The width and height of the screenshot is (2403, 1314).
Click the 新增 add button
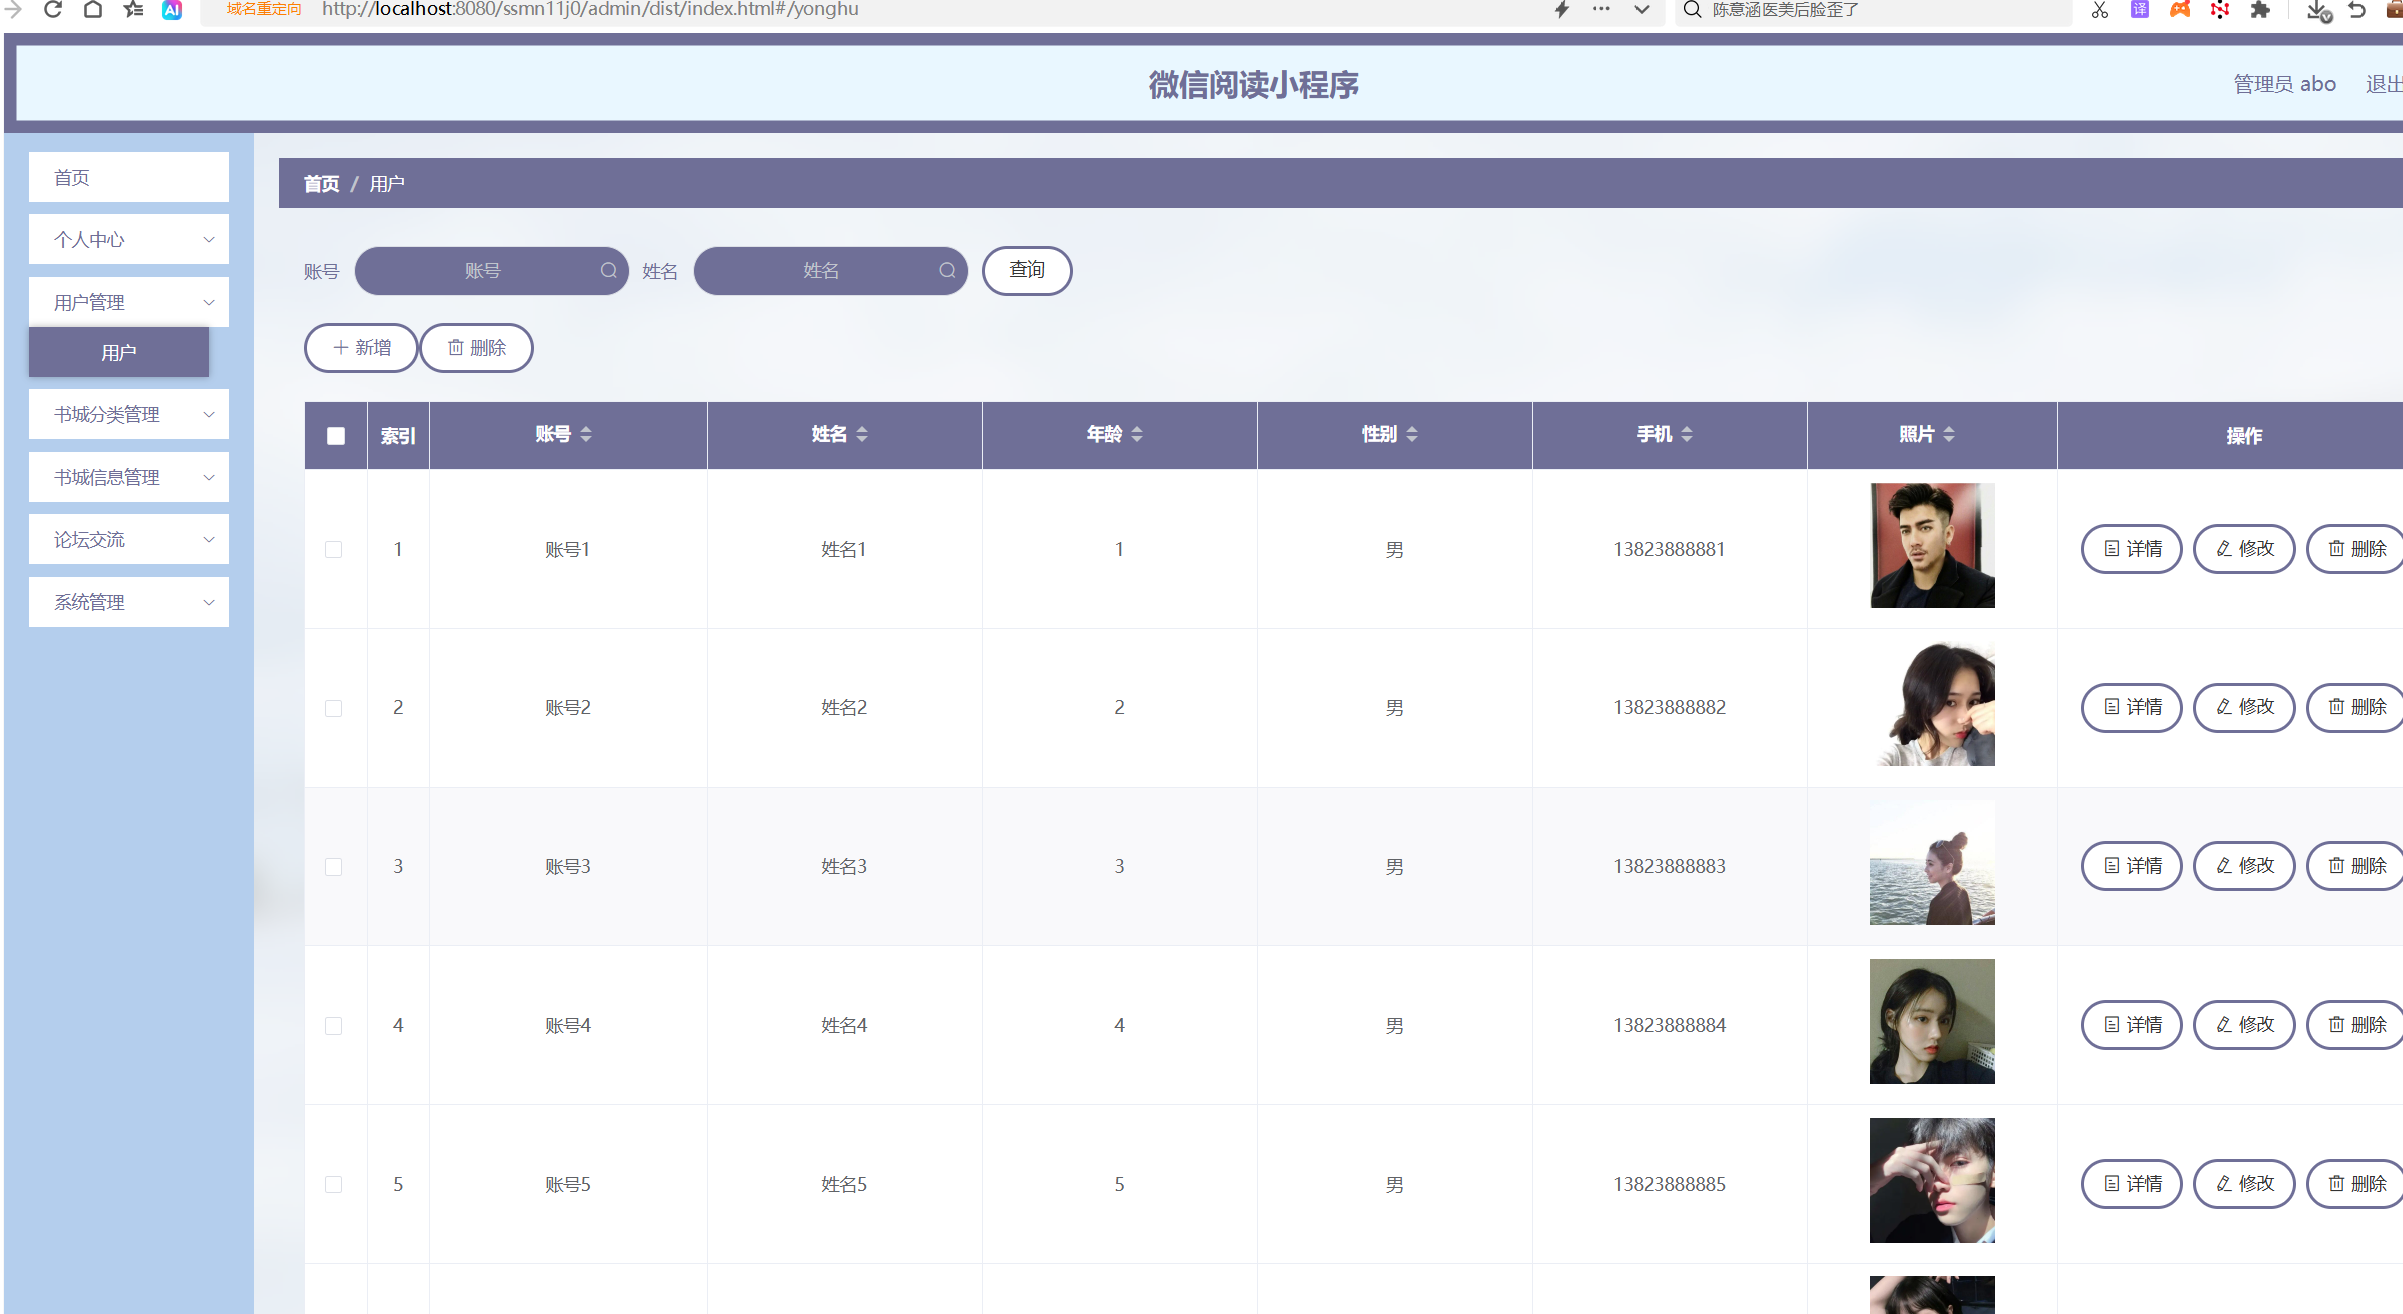361,348
